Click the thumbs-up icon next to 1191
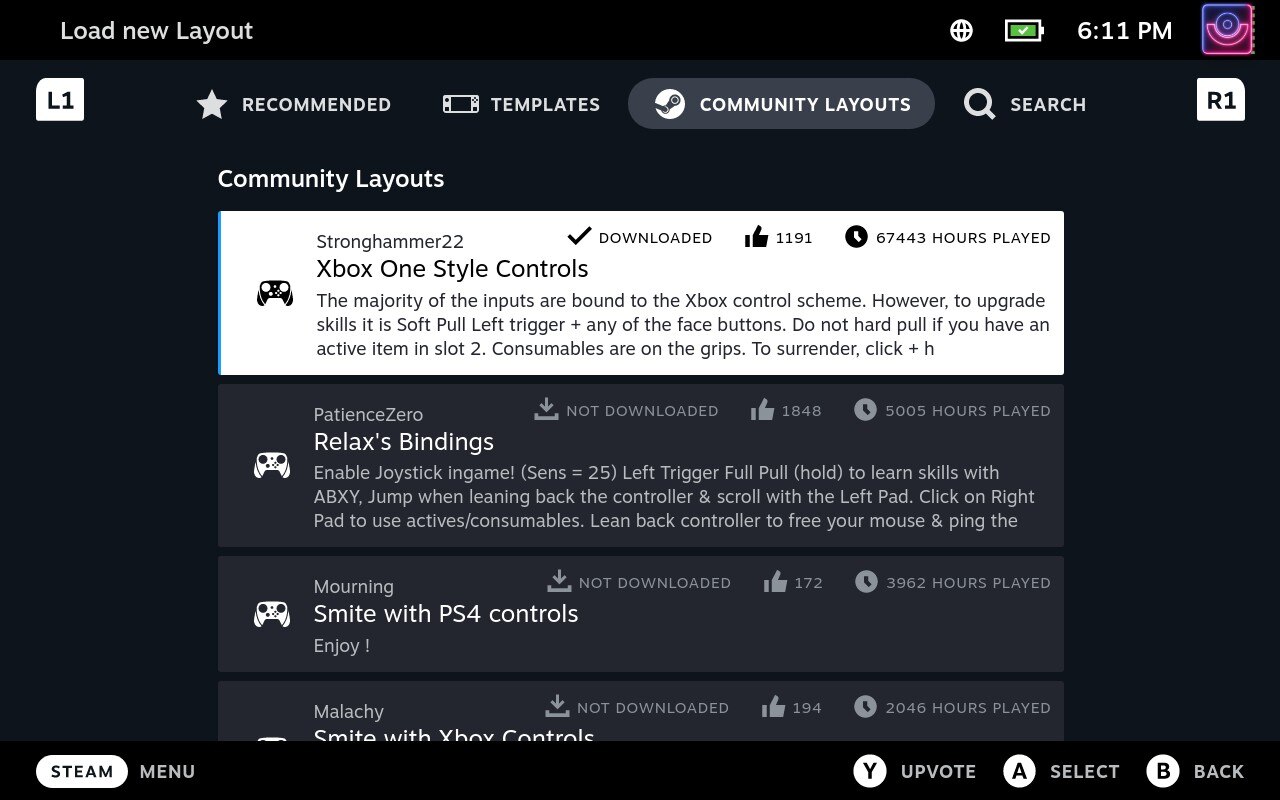 (x=757, y=237)
